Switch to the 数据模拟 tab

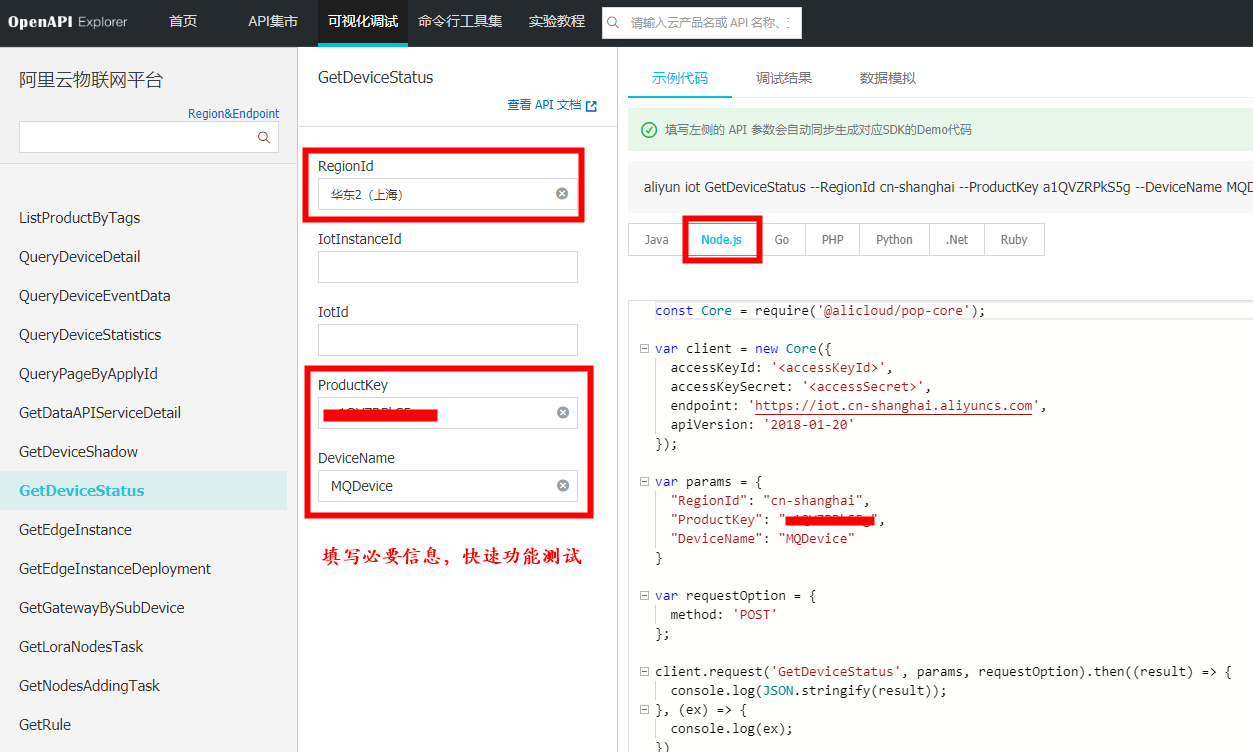pos(888,78)
